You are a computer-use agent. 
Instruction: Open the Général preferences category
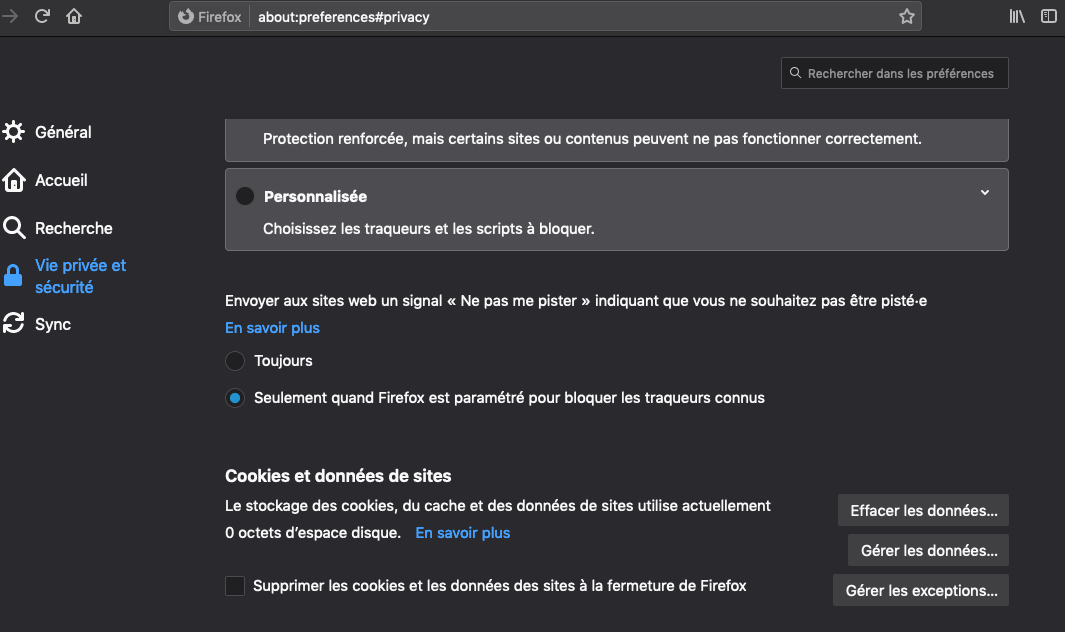63,132
